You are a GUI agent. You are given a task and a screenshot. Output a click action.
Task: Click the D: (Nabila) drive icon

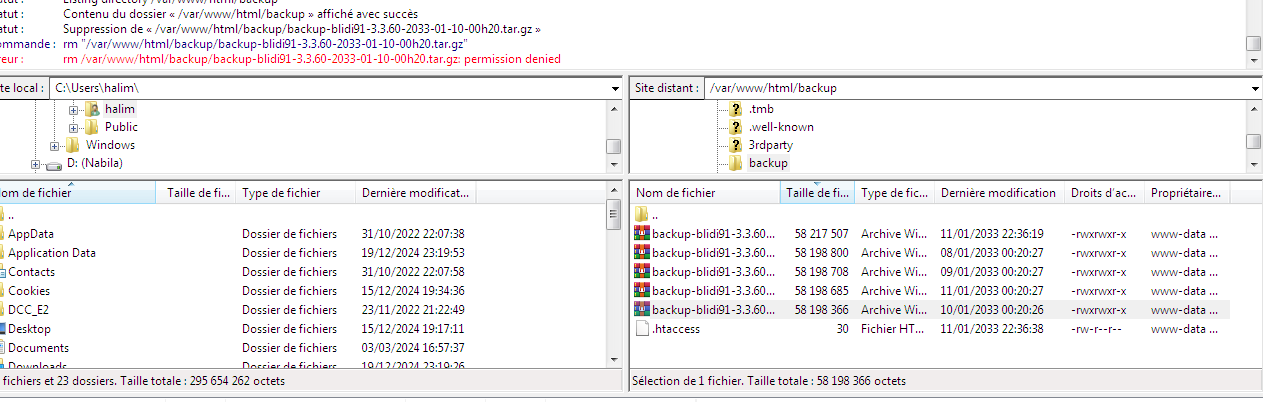click(53, 163)
